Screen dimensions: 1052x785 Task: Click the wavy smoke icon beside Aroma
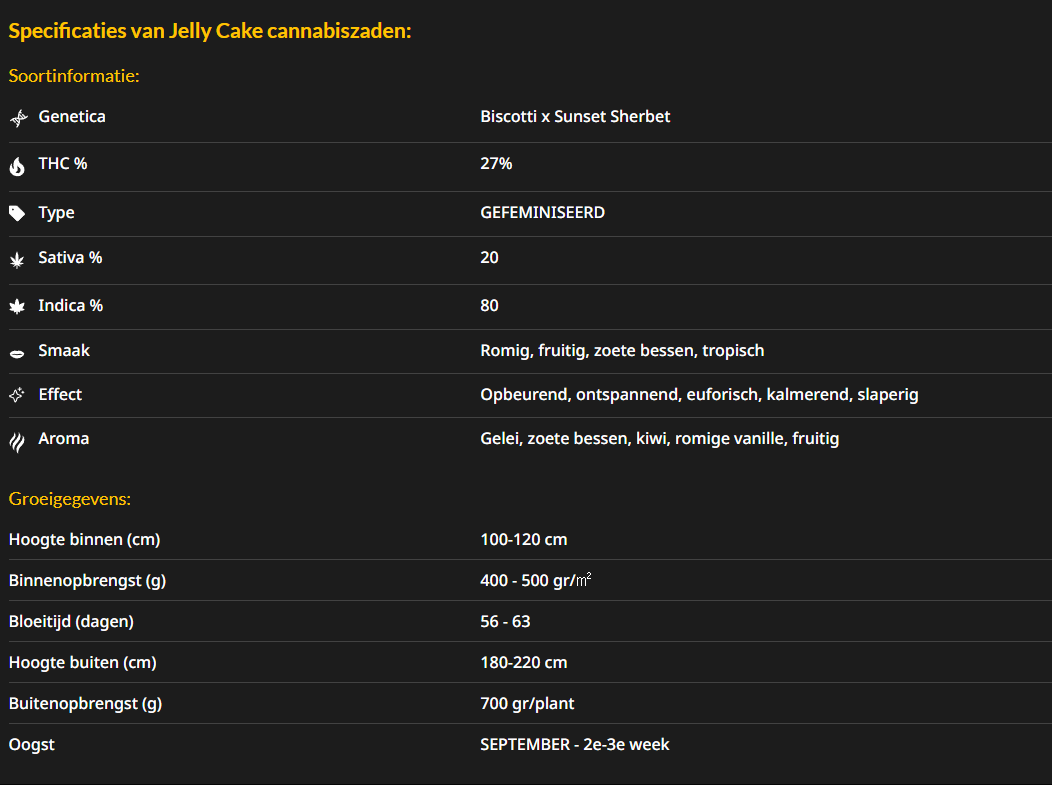pos(17,441)
